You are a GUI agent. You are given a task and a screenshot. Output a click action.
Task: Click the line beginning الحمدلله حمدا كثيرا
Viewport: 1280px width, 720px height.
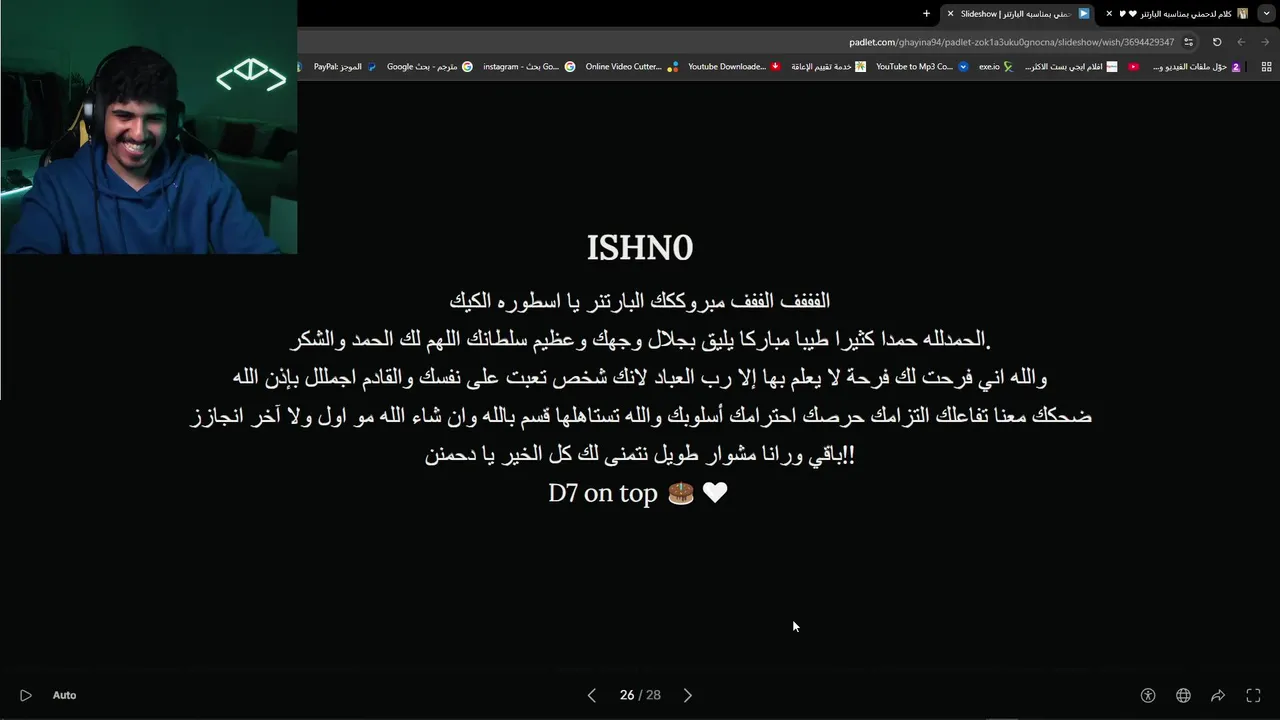640,339
